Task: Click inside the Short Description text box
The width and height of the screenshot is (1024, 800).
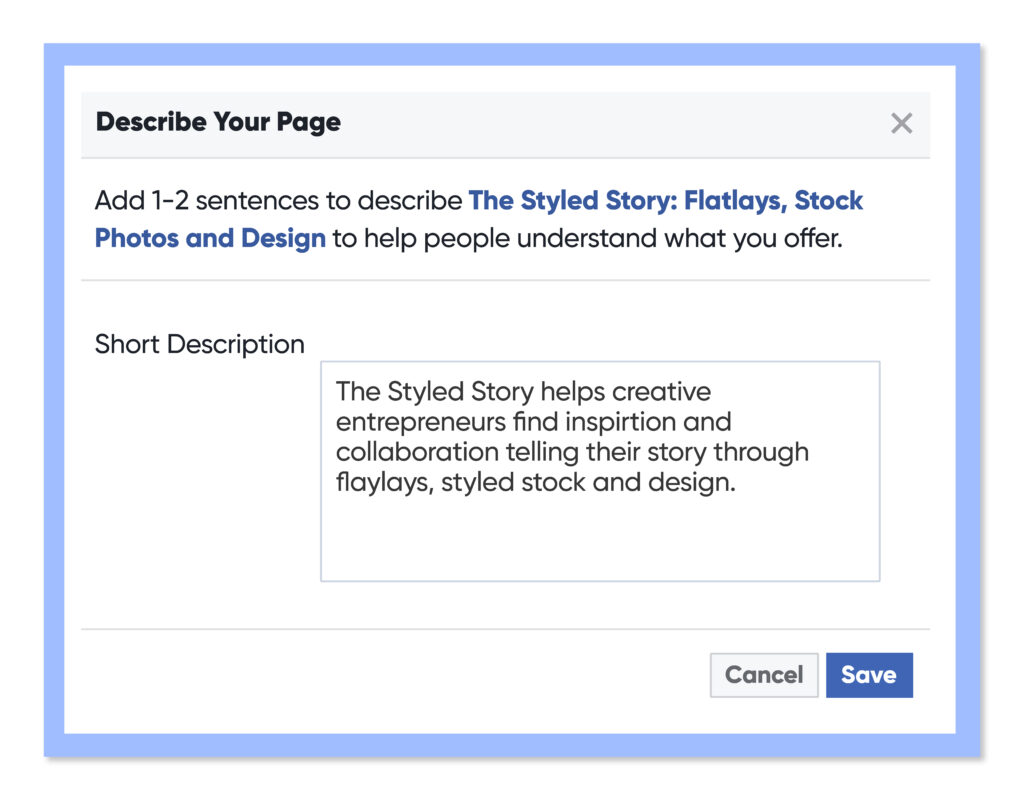Action: 598,470
